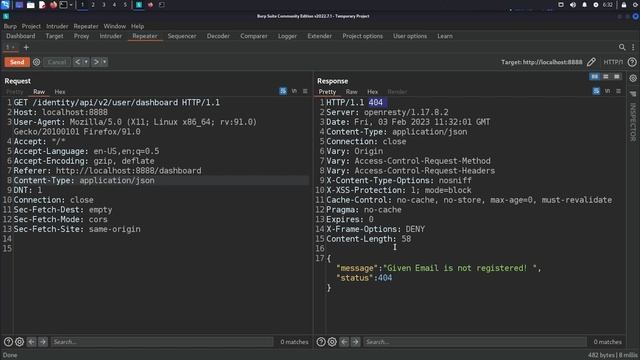Viewport: 640px width, 360px height.
Task: Go to next Response search match
Action: tap(356, 342)
